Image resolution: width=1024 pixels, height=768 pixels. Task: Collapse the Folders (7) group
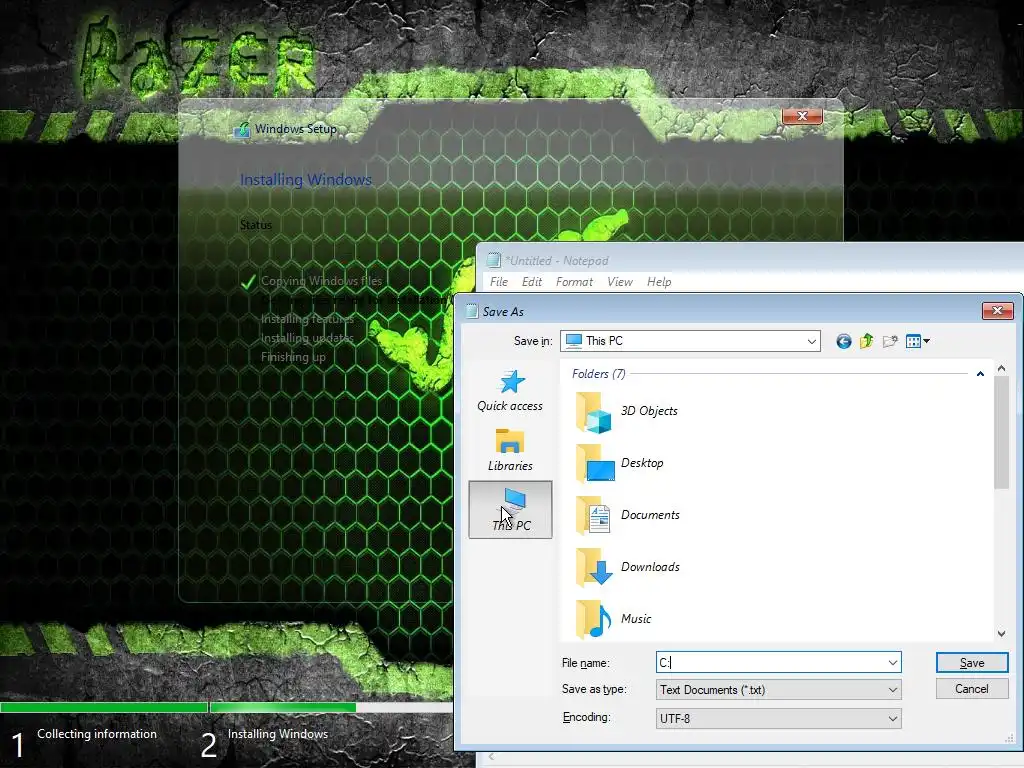[x=980, y=374]
